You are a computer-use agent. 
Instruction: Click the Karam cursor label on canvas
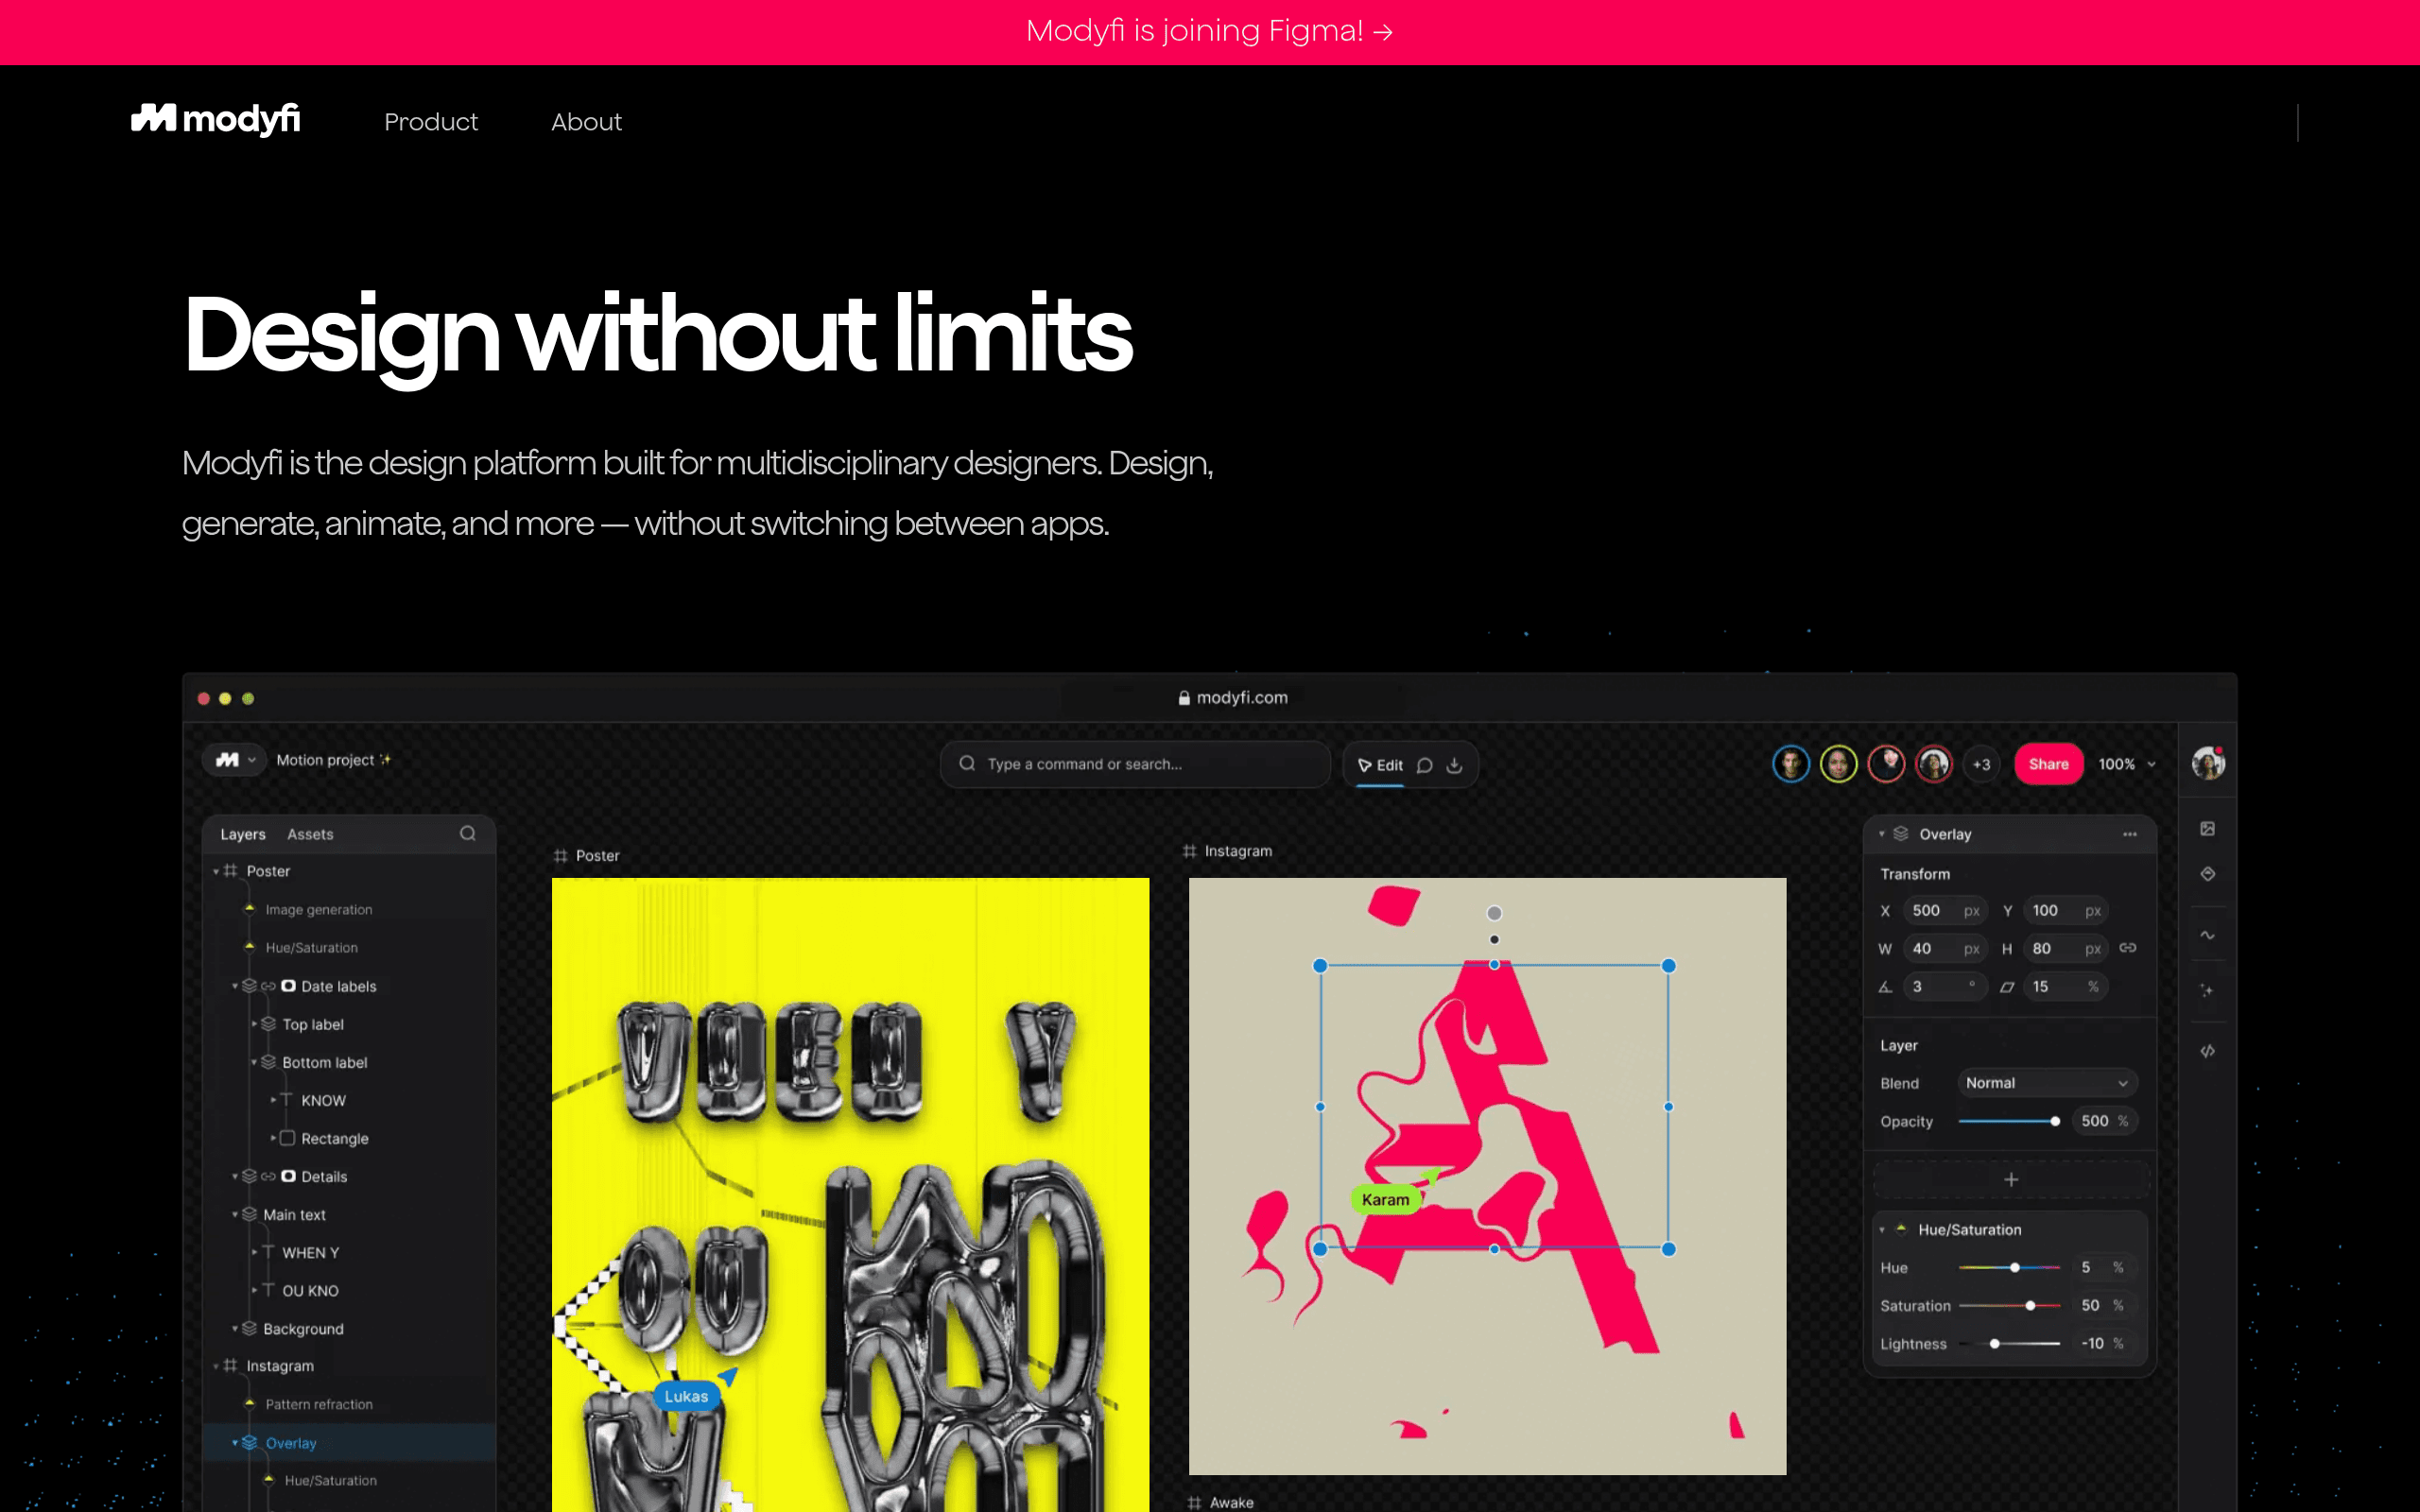(1385, 1200)
